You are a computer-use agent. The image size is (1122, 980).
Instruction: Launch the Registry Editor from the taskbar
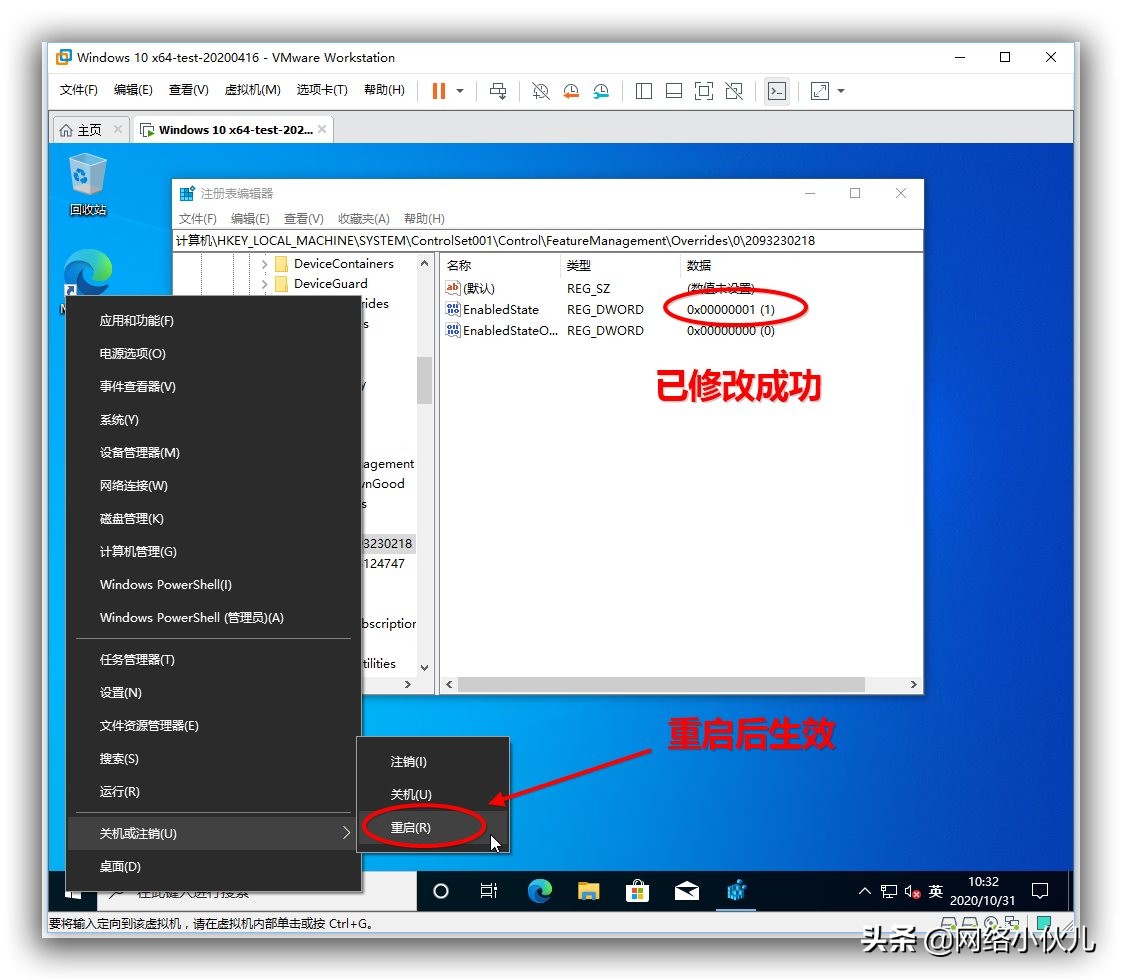(737, 890)
